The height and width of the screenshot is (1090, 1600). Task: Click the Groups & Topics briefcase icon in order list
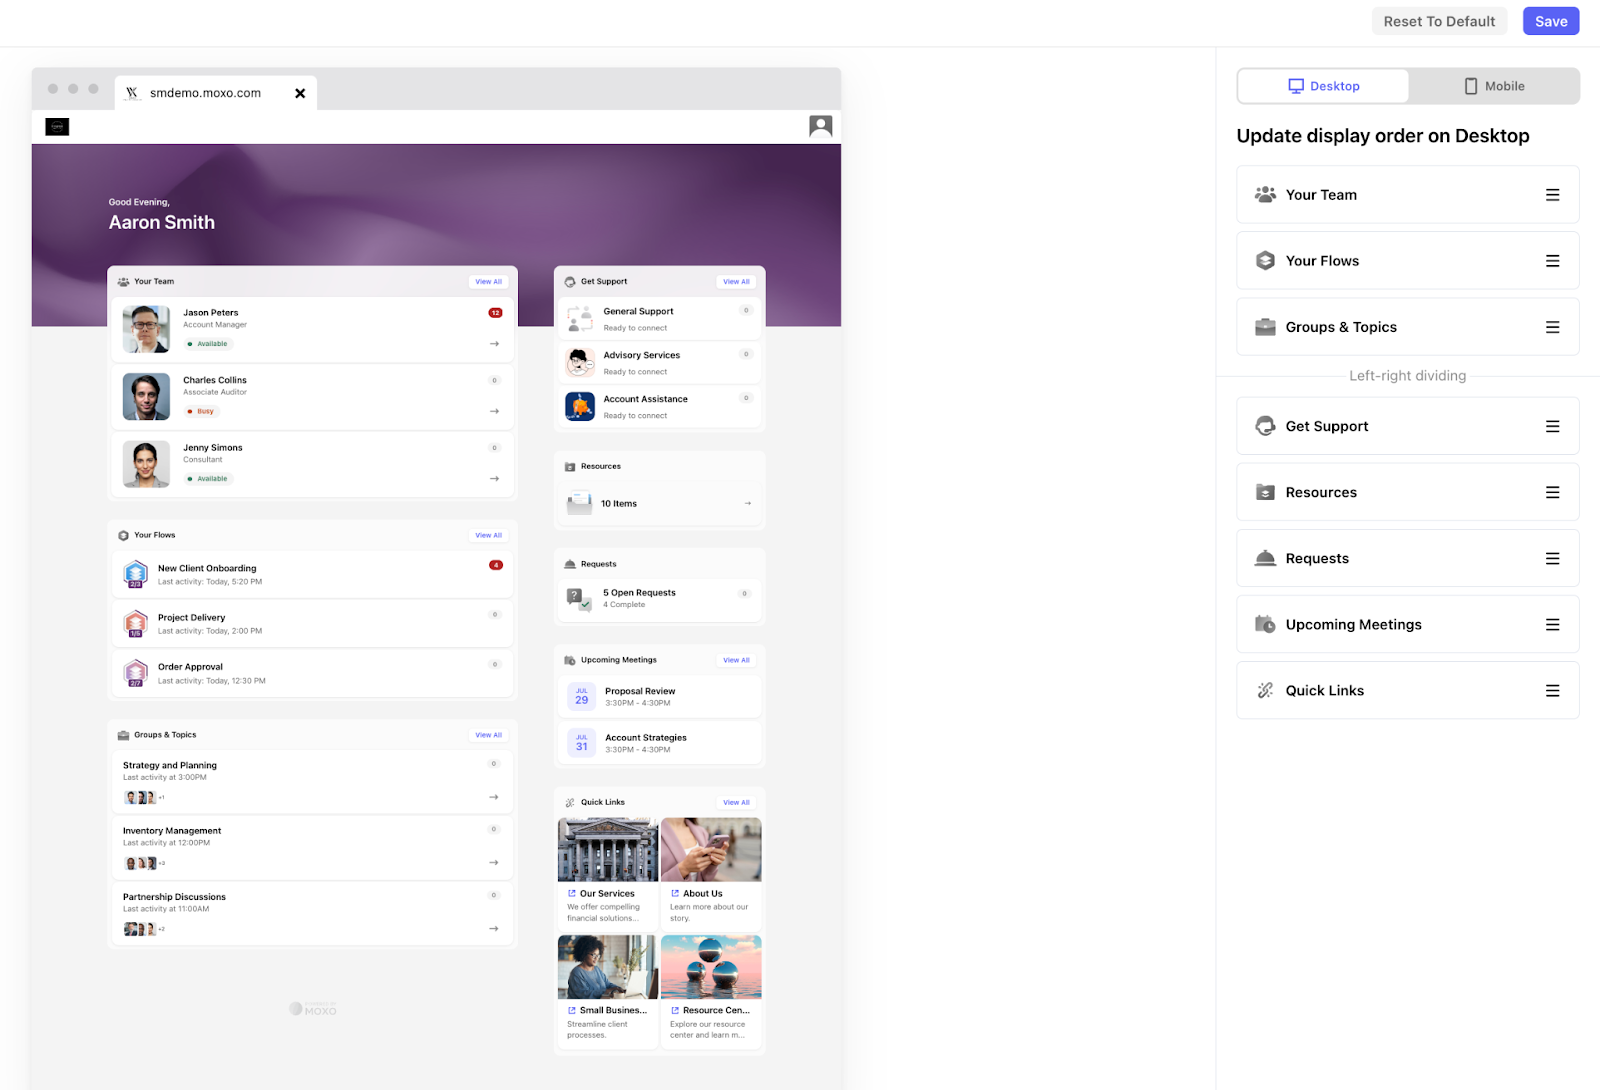click(x=1265, y=327)
